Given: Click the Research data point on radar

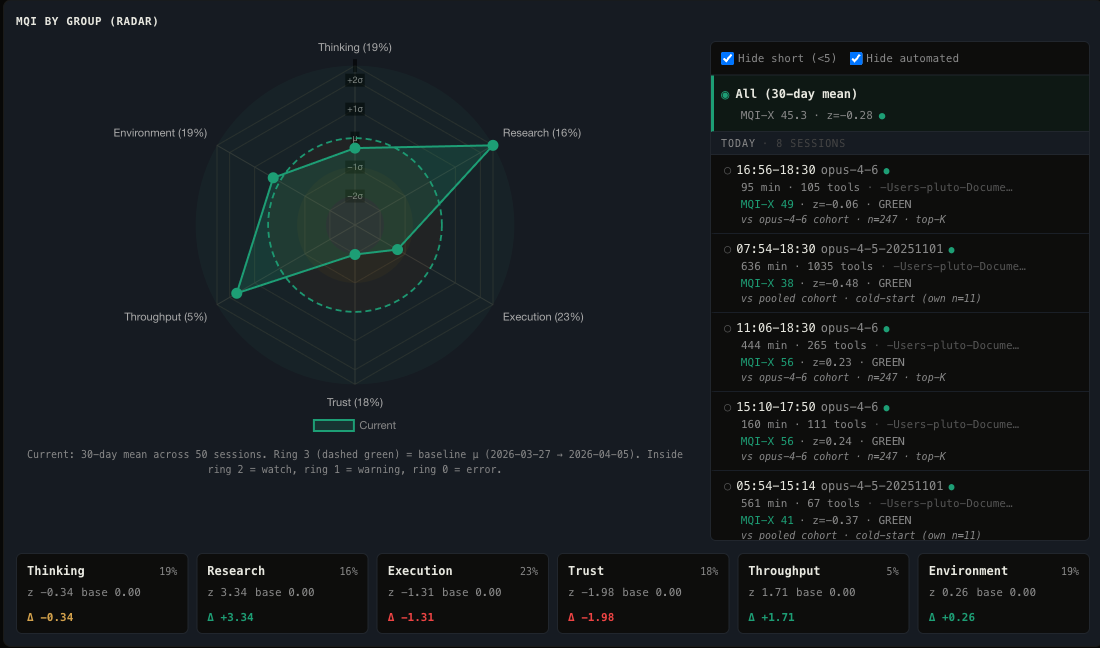Looking at the screenshot, I should coord(493,145).
